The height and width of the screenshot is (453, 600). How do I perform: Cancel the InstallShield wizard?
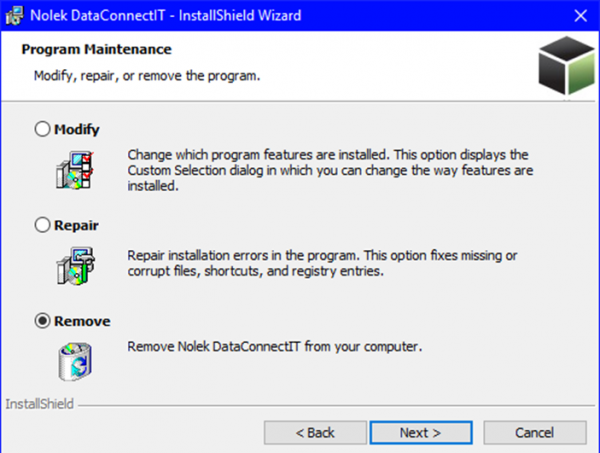pos(535,433)
